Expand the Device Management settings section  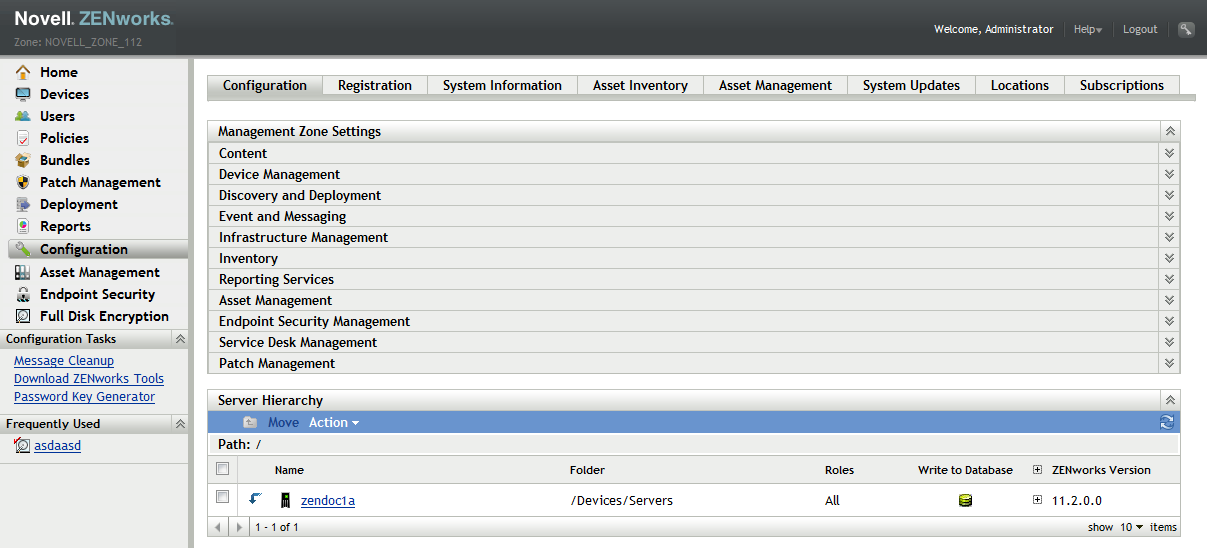coord(1168,174)
